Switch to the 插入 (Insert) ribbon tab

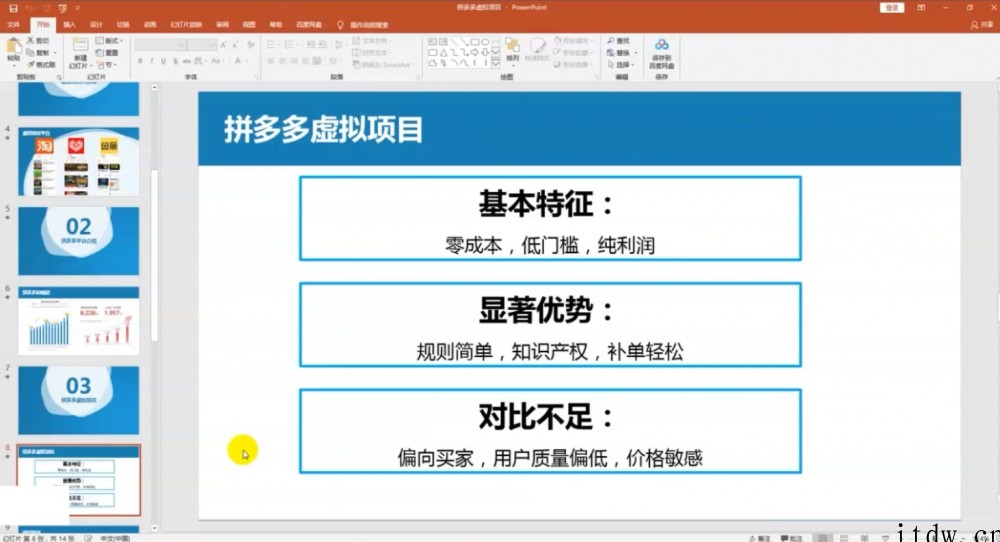(x=70, y=25)
